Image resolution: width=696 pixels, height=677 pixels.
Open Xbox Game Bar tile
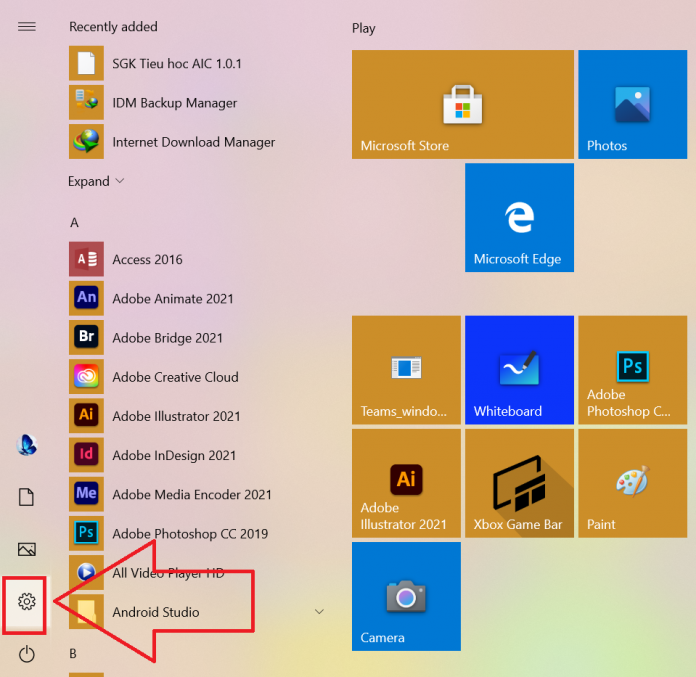(519, 483)
